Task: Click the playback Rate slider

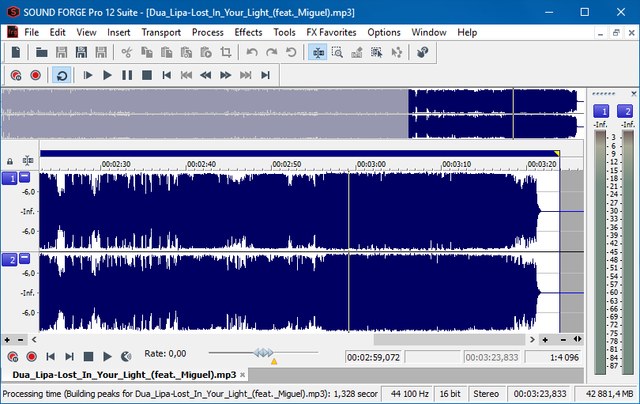Action: coord(263,353)
